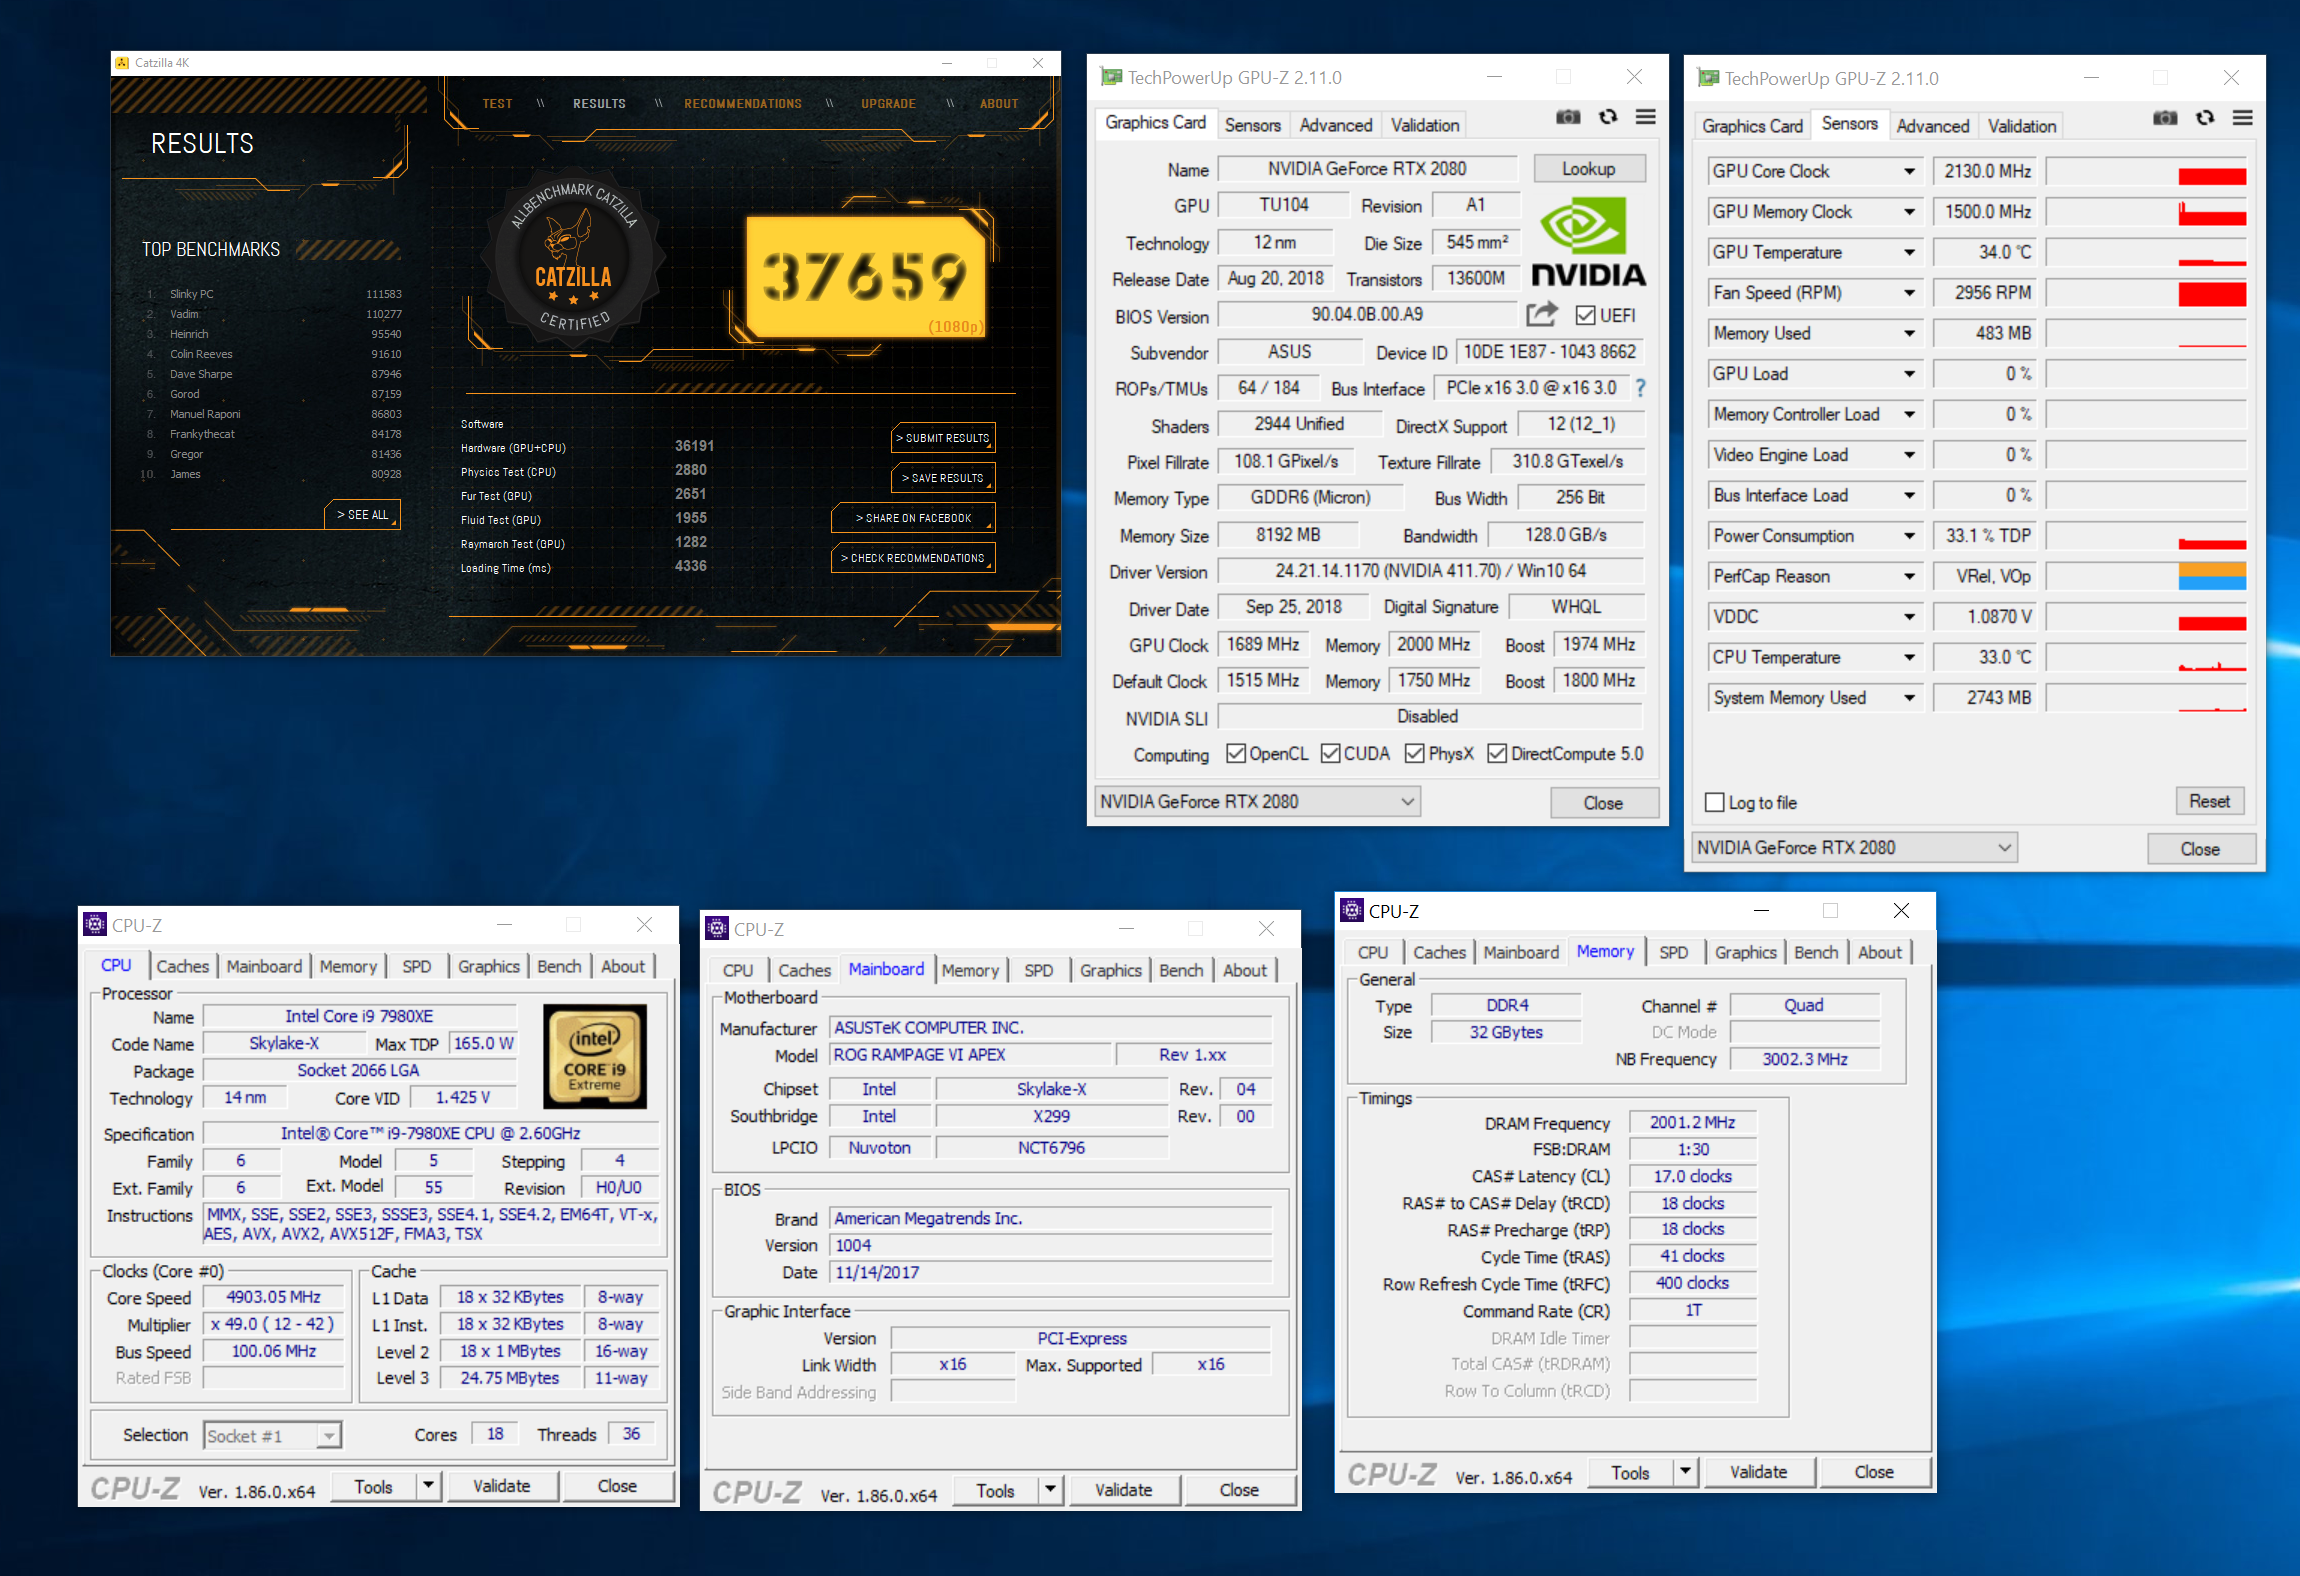Click the Catzilla 4K title bar app icon

point(122,63)
